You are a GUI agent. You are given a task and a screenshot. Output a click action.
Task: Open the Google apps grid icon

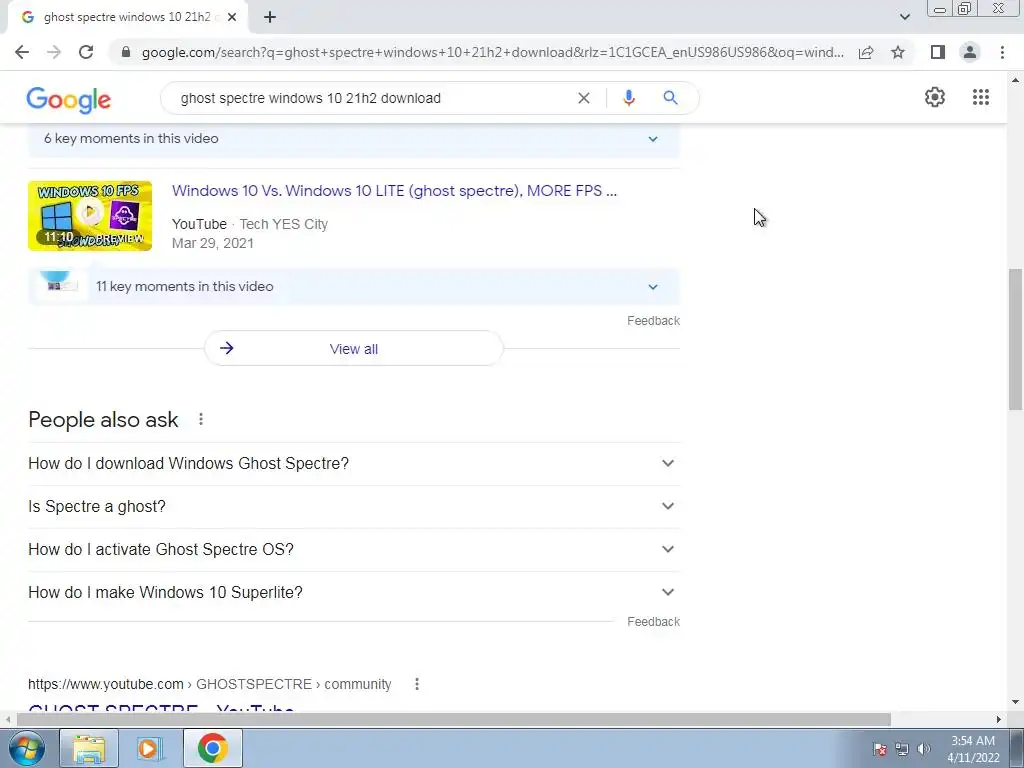[x=980, y=97]
